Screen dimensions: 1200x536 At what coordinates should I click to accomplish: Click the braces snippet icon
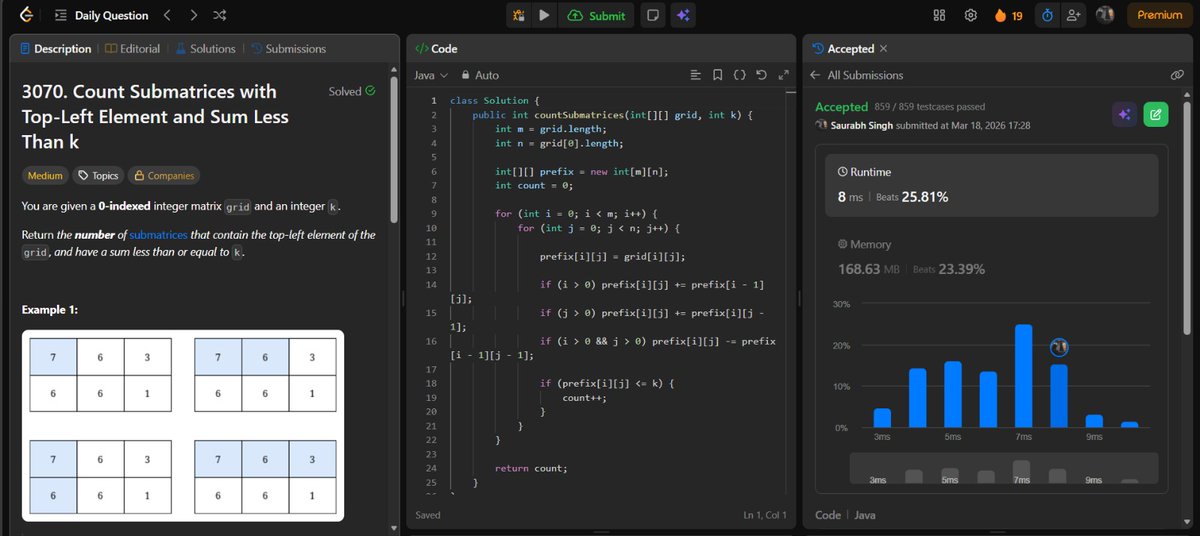(x=740, y=75)
